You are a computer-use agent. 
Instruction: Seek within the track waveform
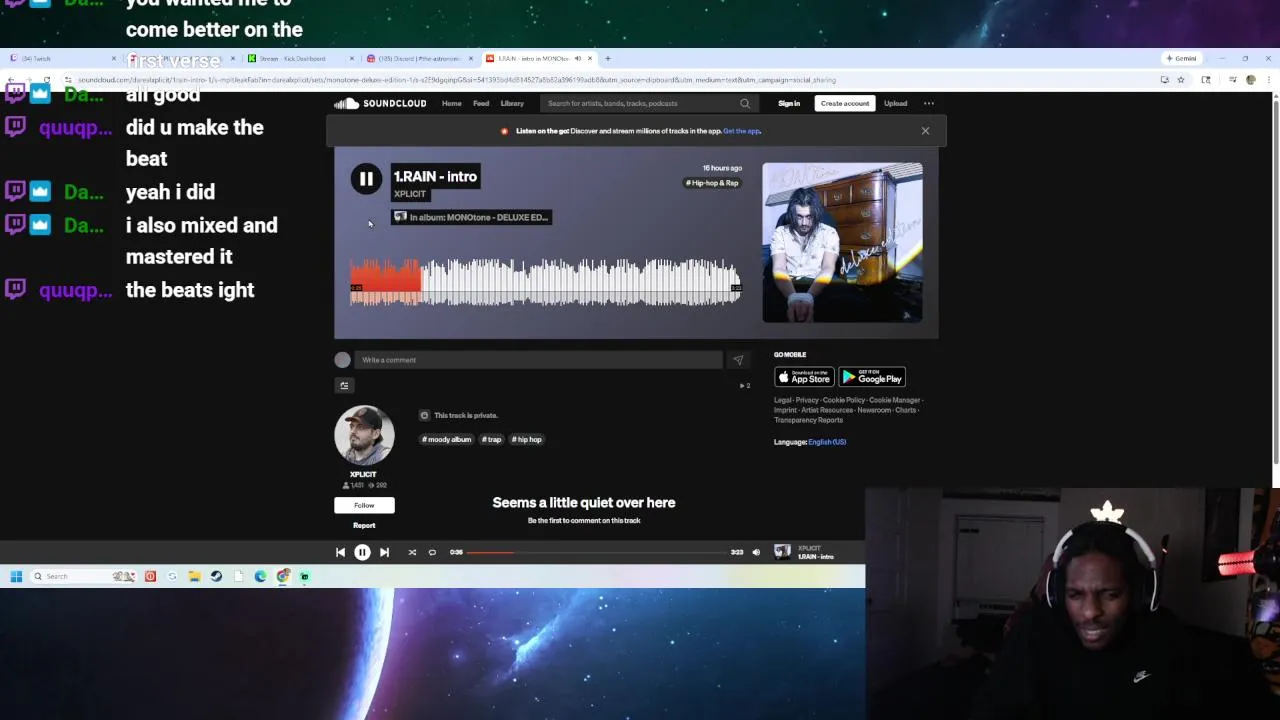click(x=545, y=282)
